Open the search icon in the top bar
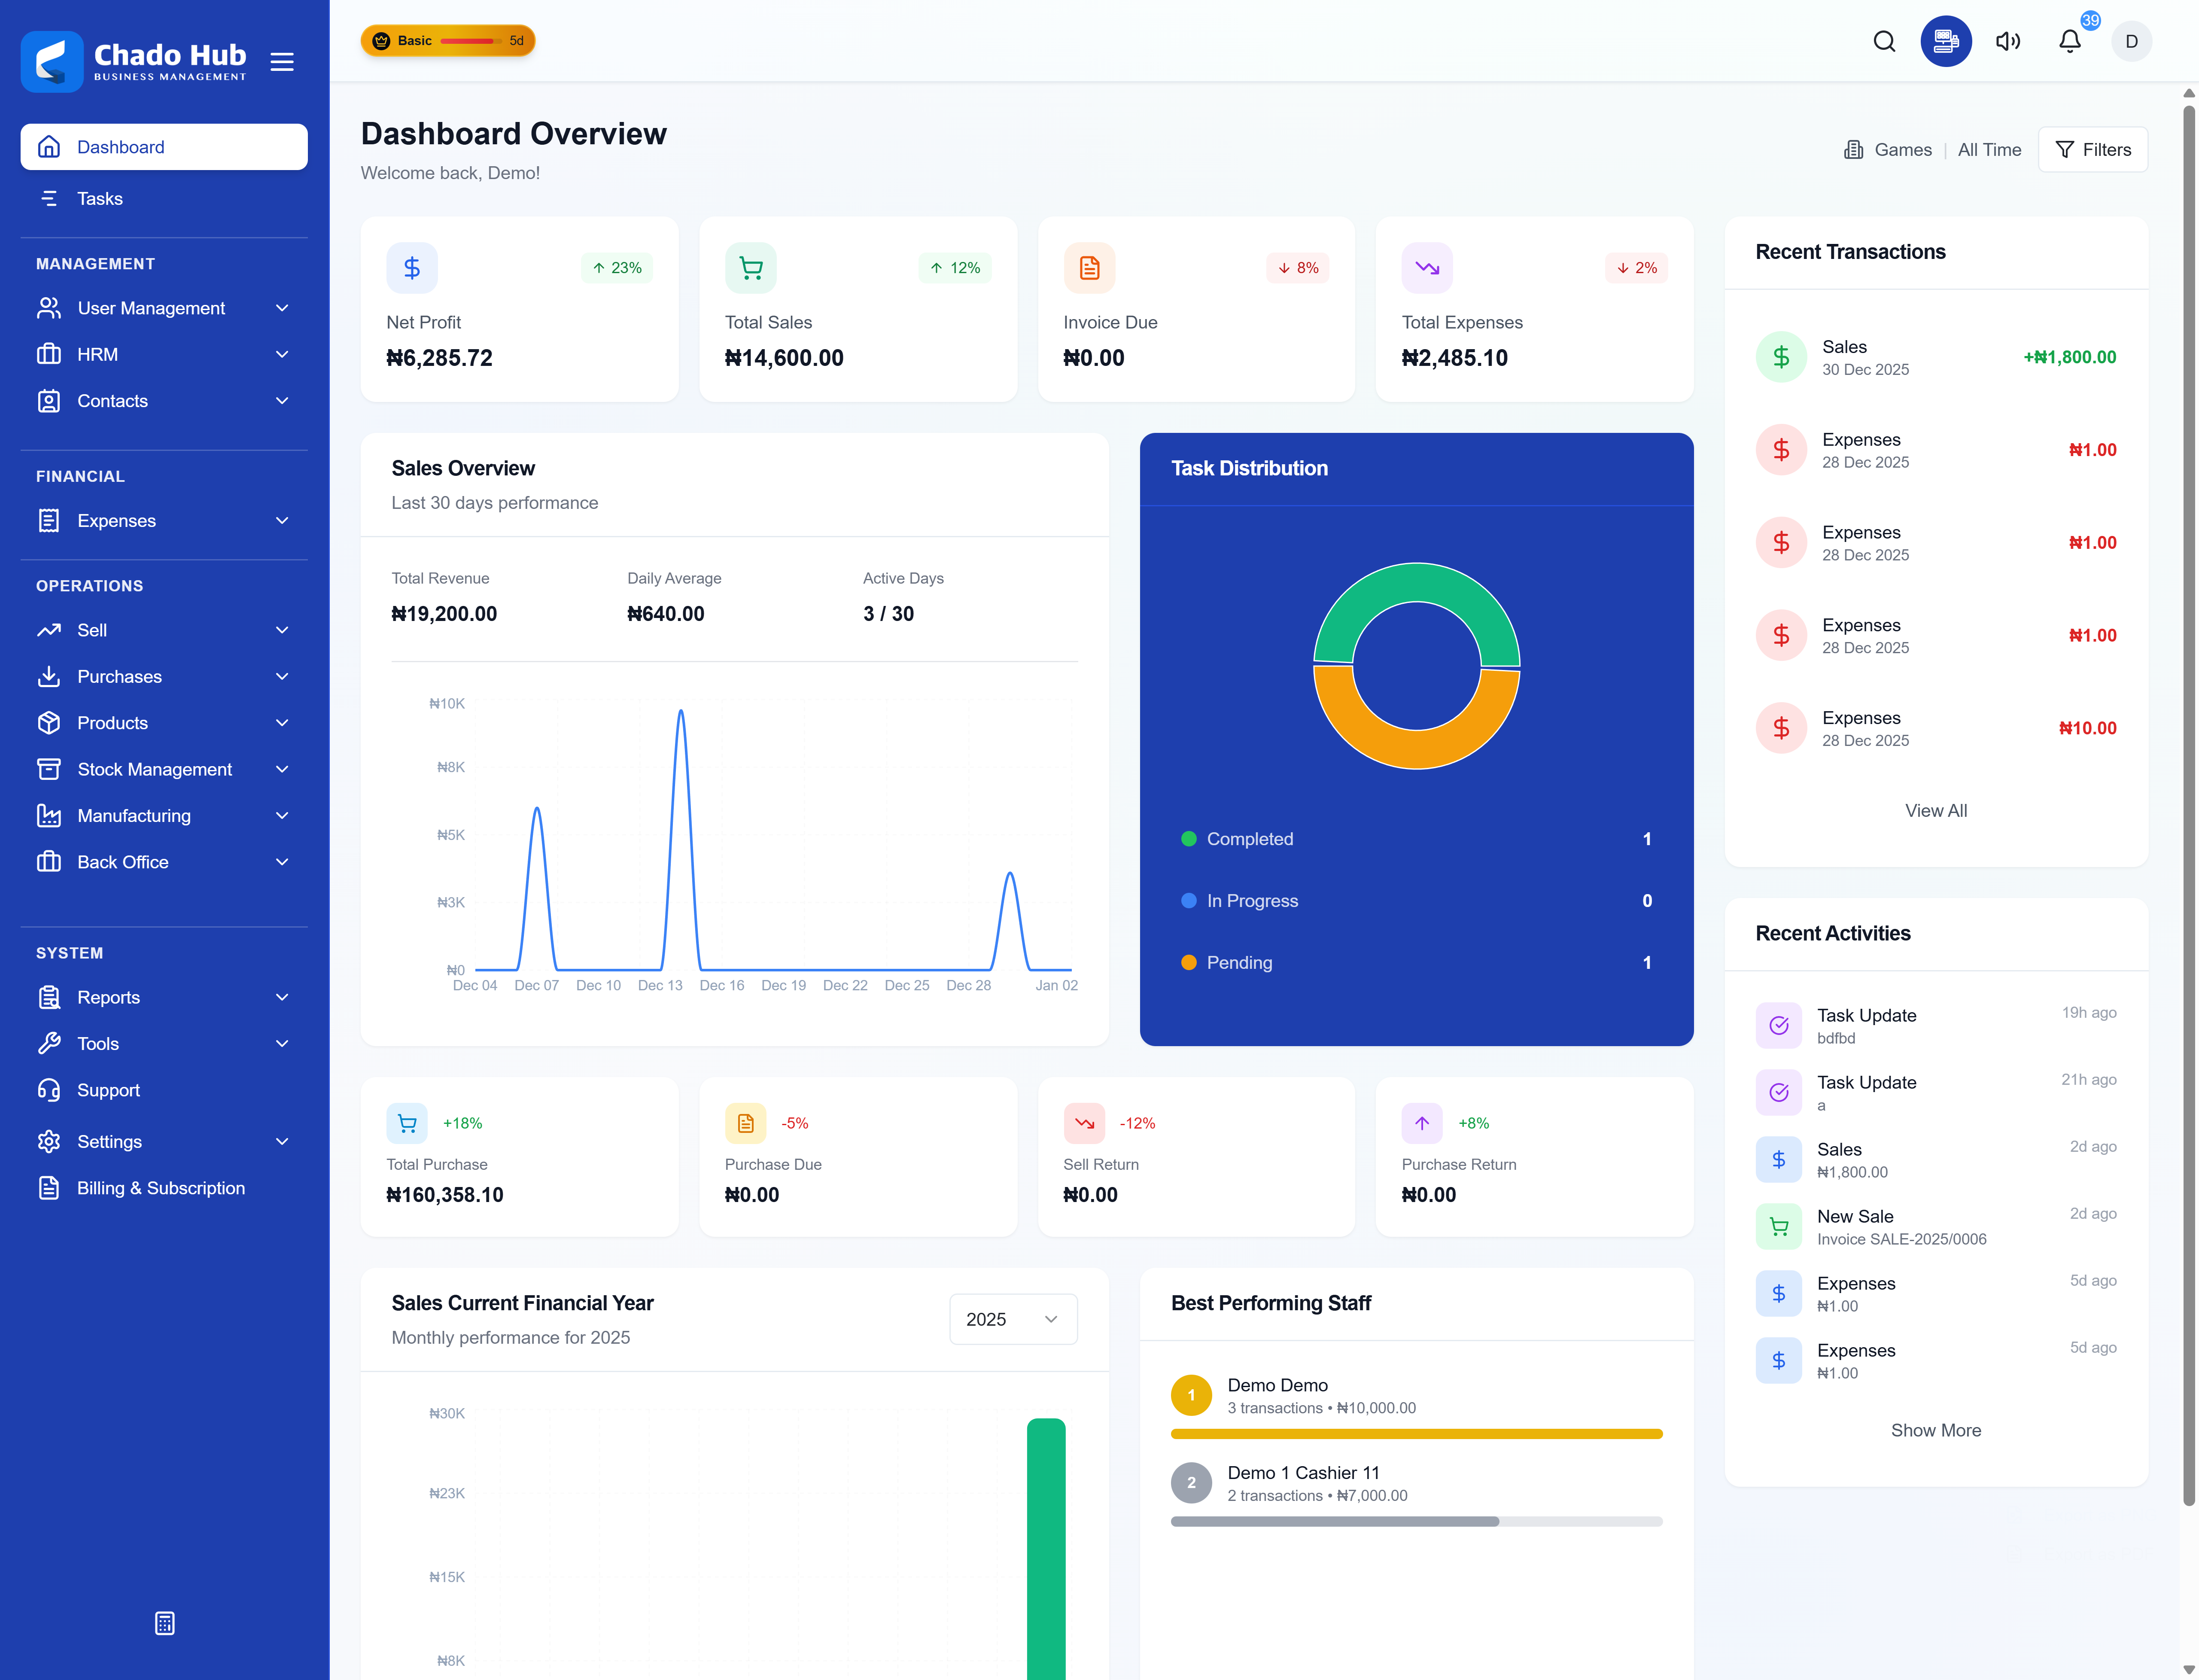The image size is (2199, 1680). tap(1884, 41)
